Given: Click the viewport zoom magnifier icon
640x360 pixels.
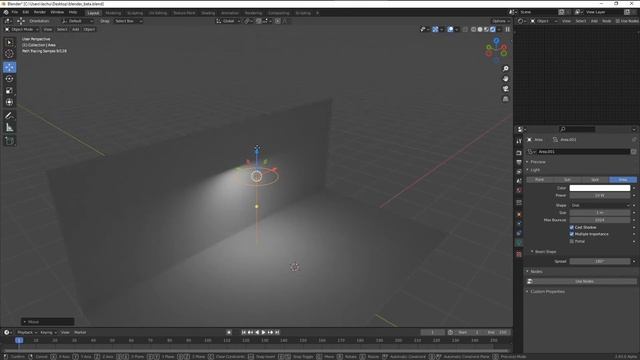Looking at the screenshot, I should coord(506,69).
